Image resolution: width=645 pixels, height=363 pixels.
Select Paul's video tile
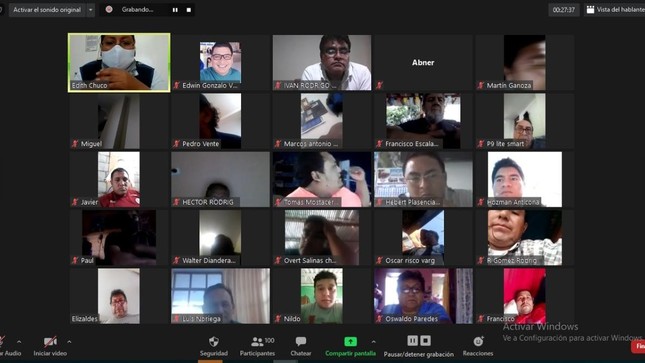click(x=119, y=238)
